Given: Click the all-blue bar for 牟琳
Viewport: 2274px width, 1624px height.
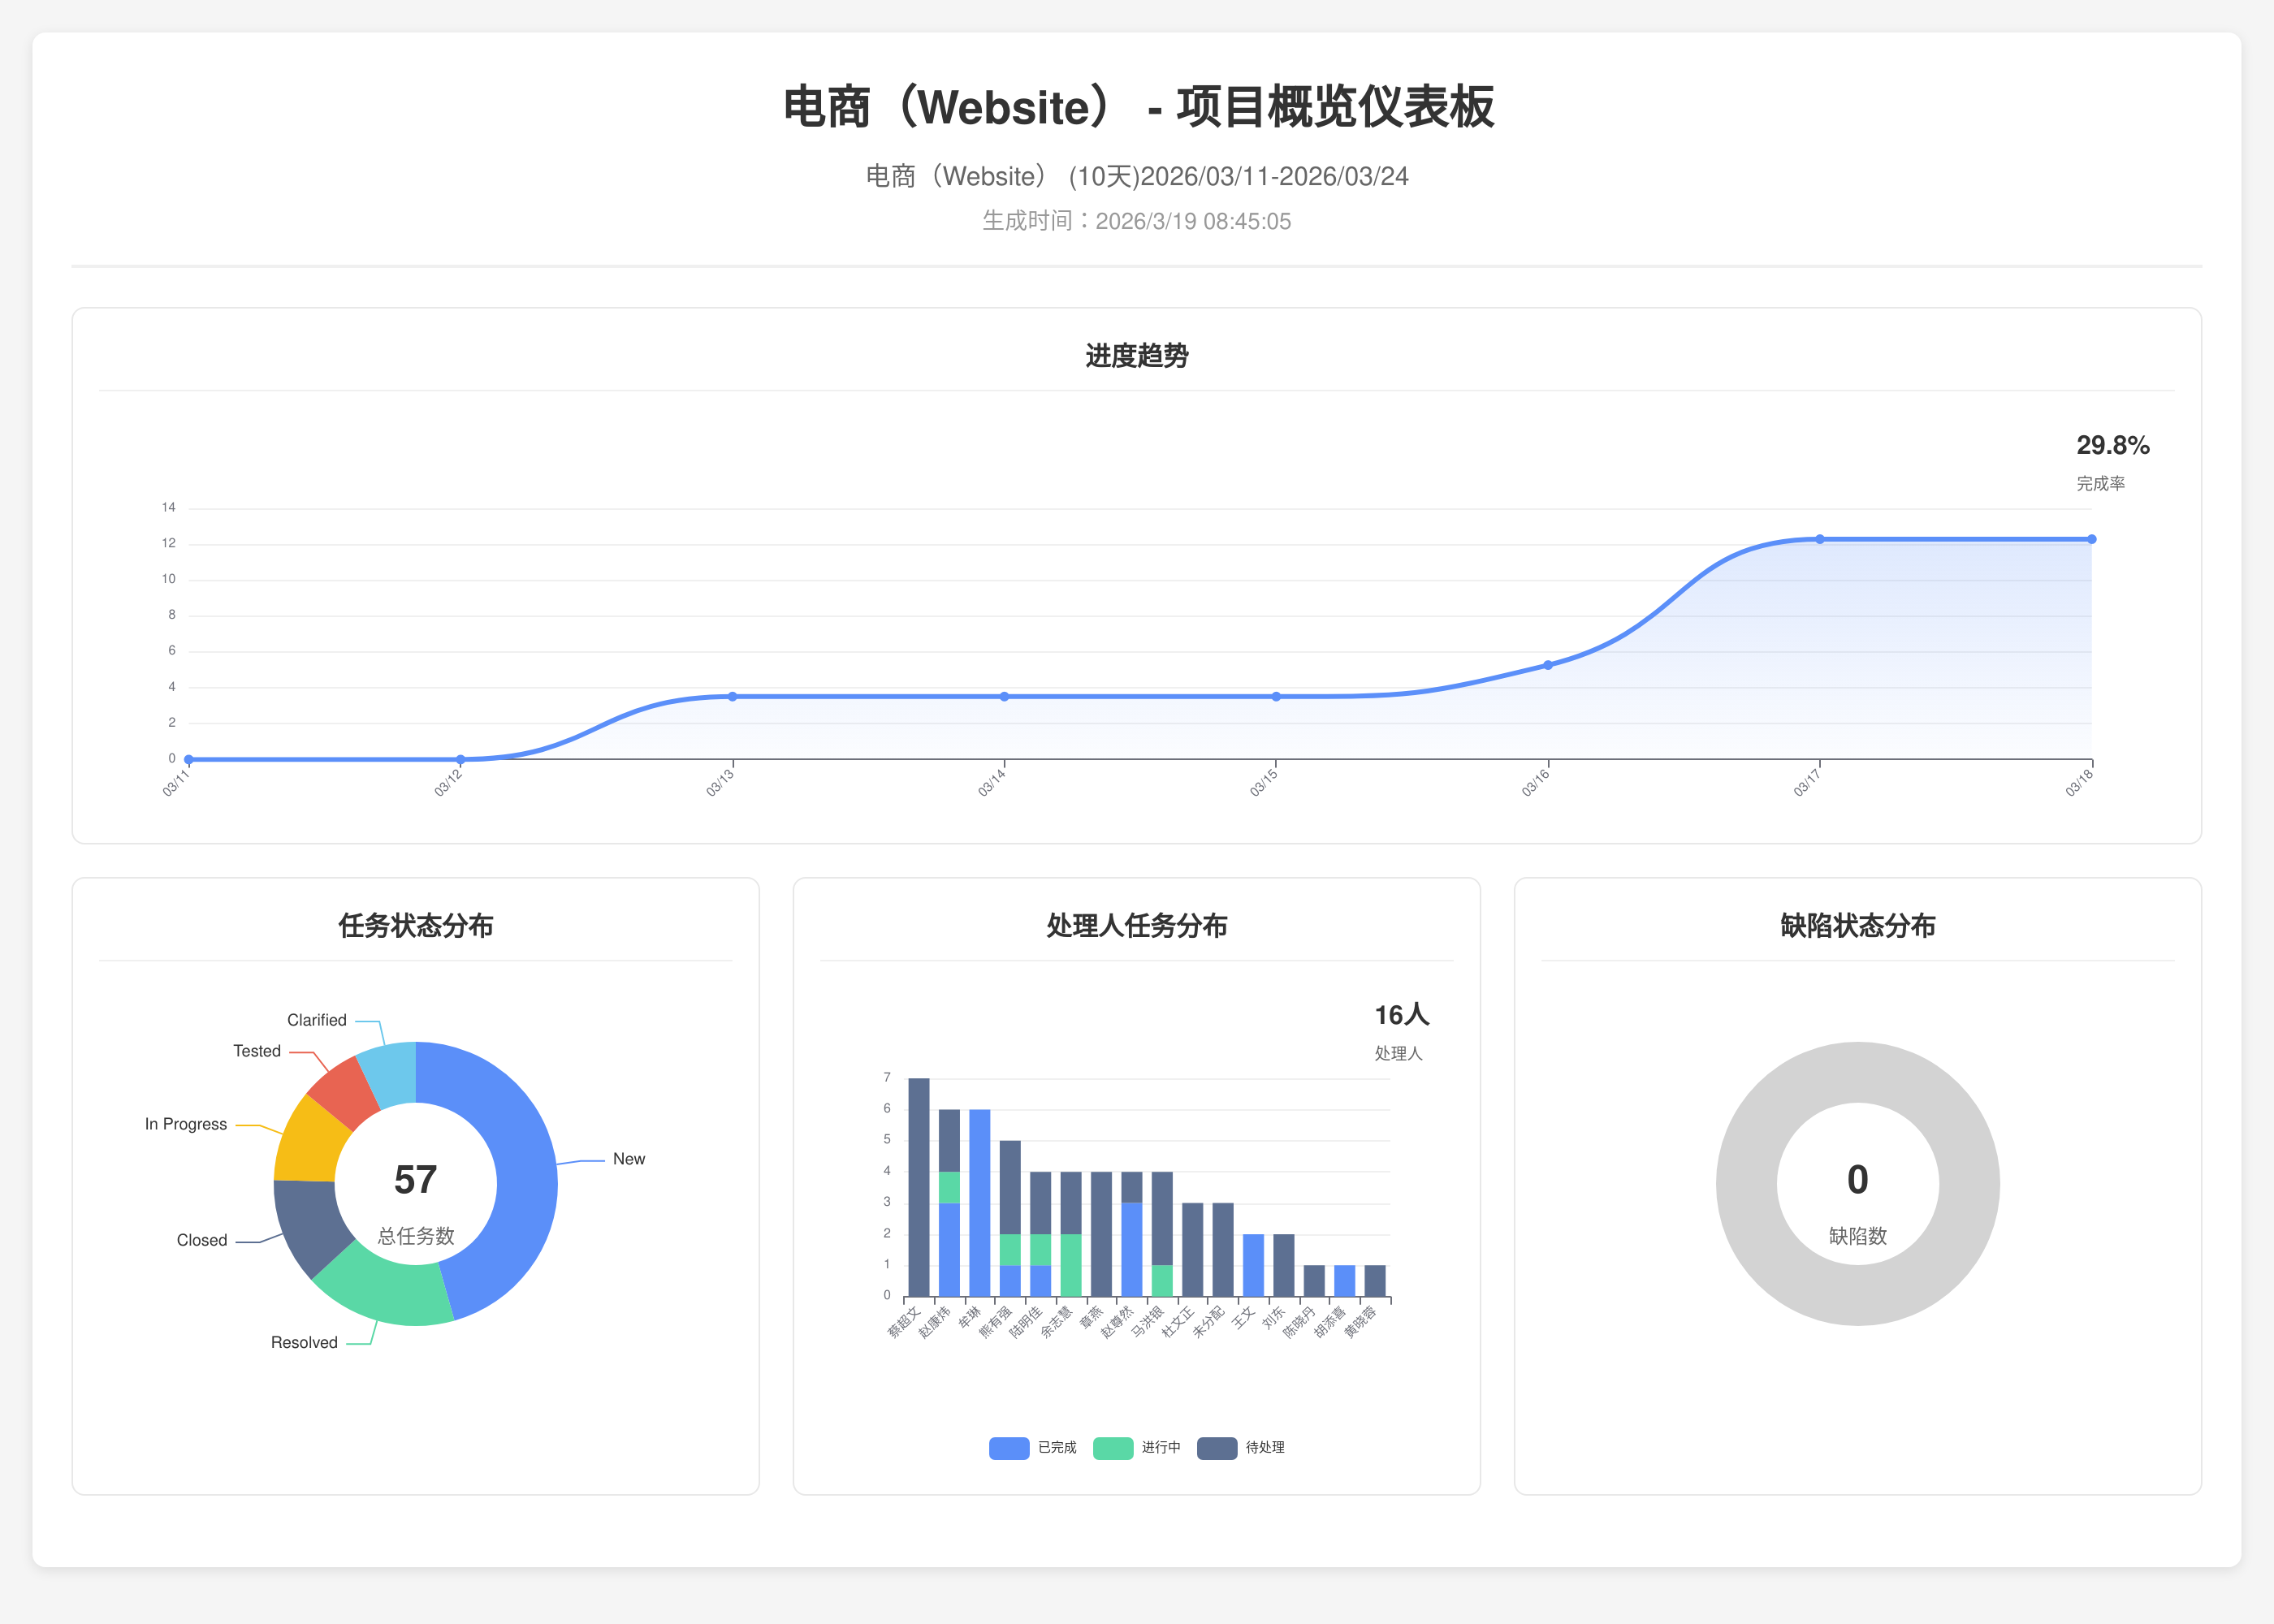Looking at the screenshot, I should click(x=979, y=1203).
